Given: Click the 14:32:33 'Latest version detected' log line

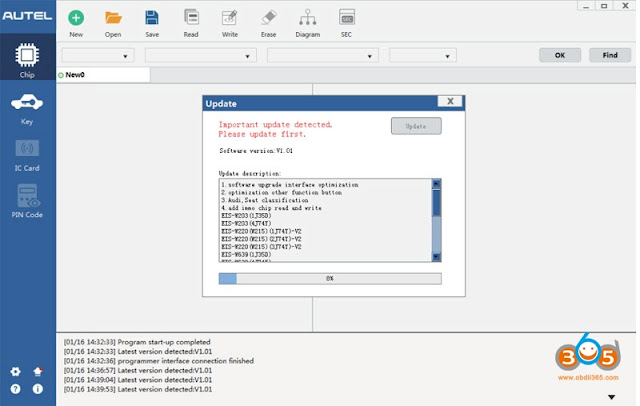Looking at the screenshot, I should click(x=138, y=352).
